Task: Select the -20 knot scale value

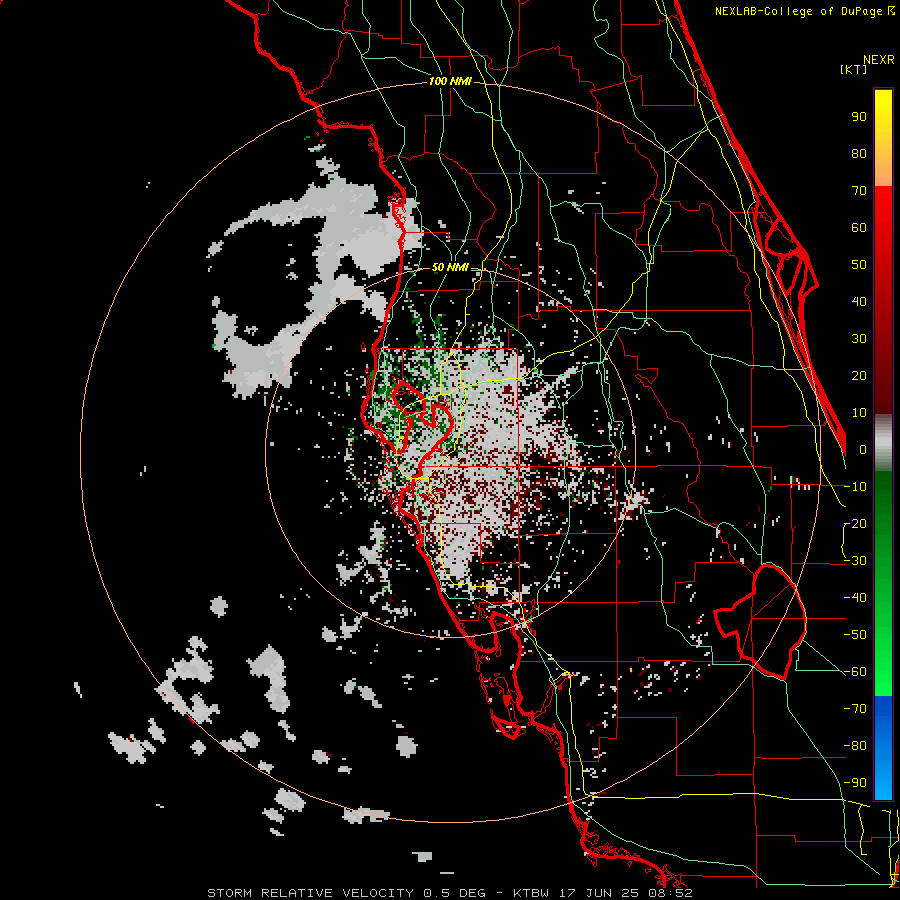Action: pyautogui.click(x=855, y=523)
